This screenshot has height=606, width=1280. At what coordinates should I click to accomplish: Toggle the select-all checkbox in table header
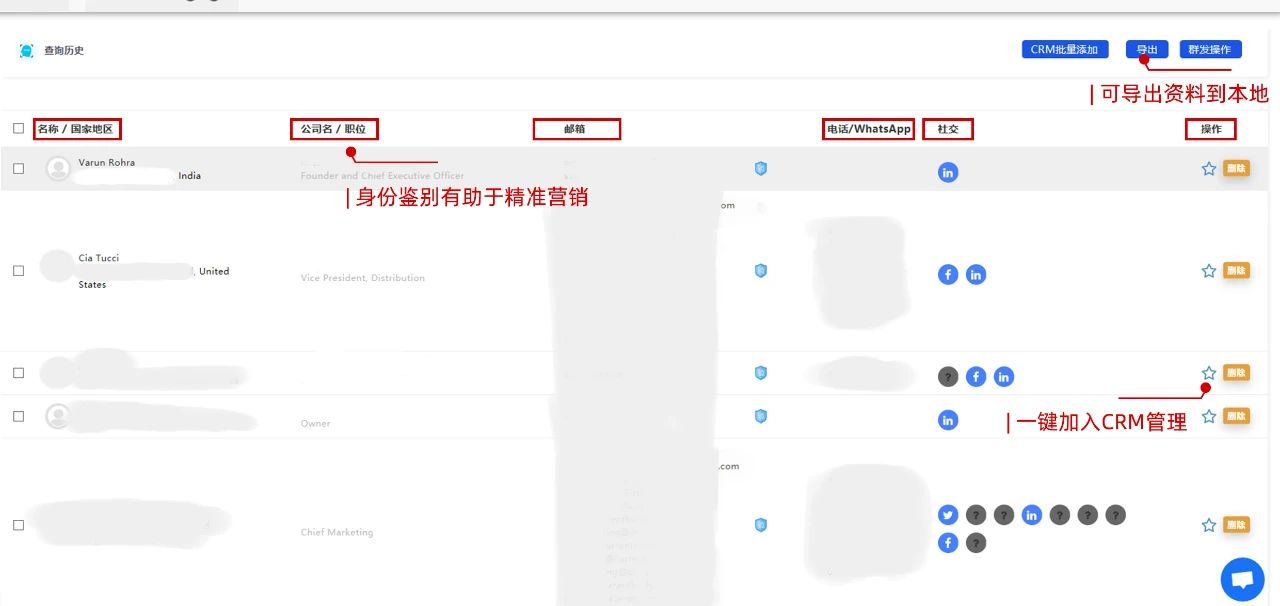pos(18,129)
